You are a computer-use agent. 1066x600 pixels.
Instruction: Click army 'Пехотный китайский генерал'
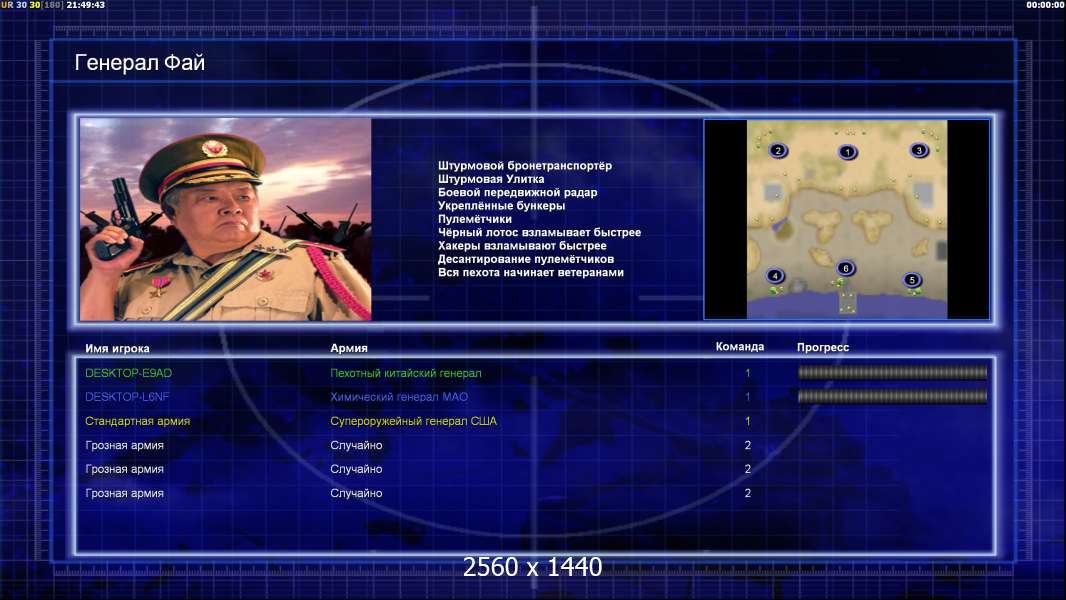tap(406, 373)
